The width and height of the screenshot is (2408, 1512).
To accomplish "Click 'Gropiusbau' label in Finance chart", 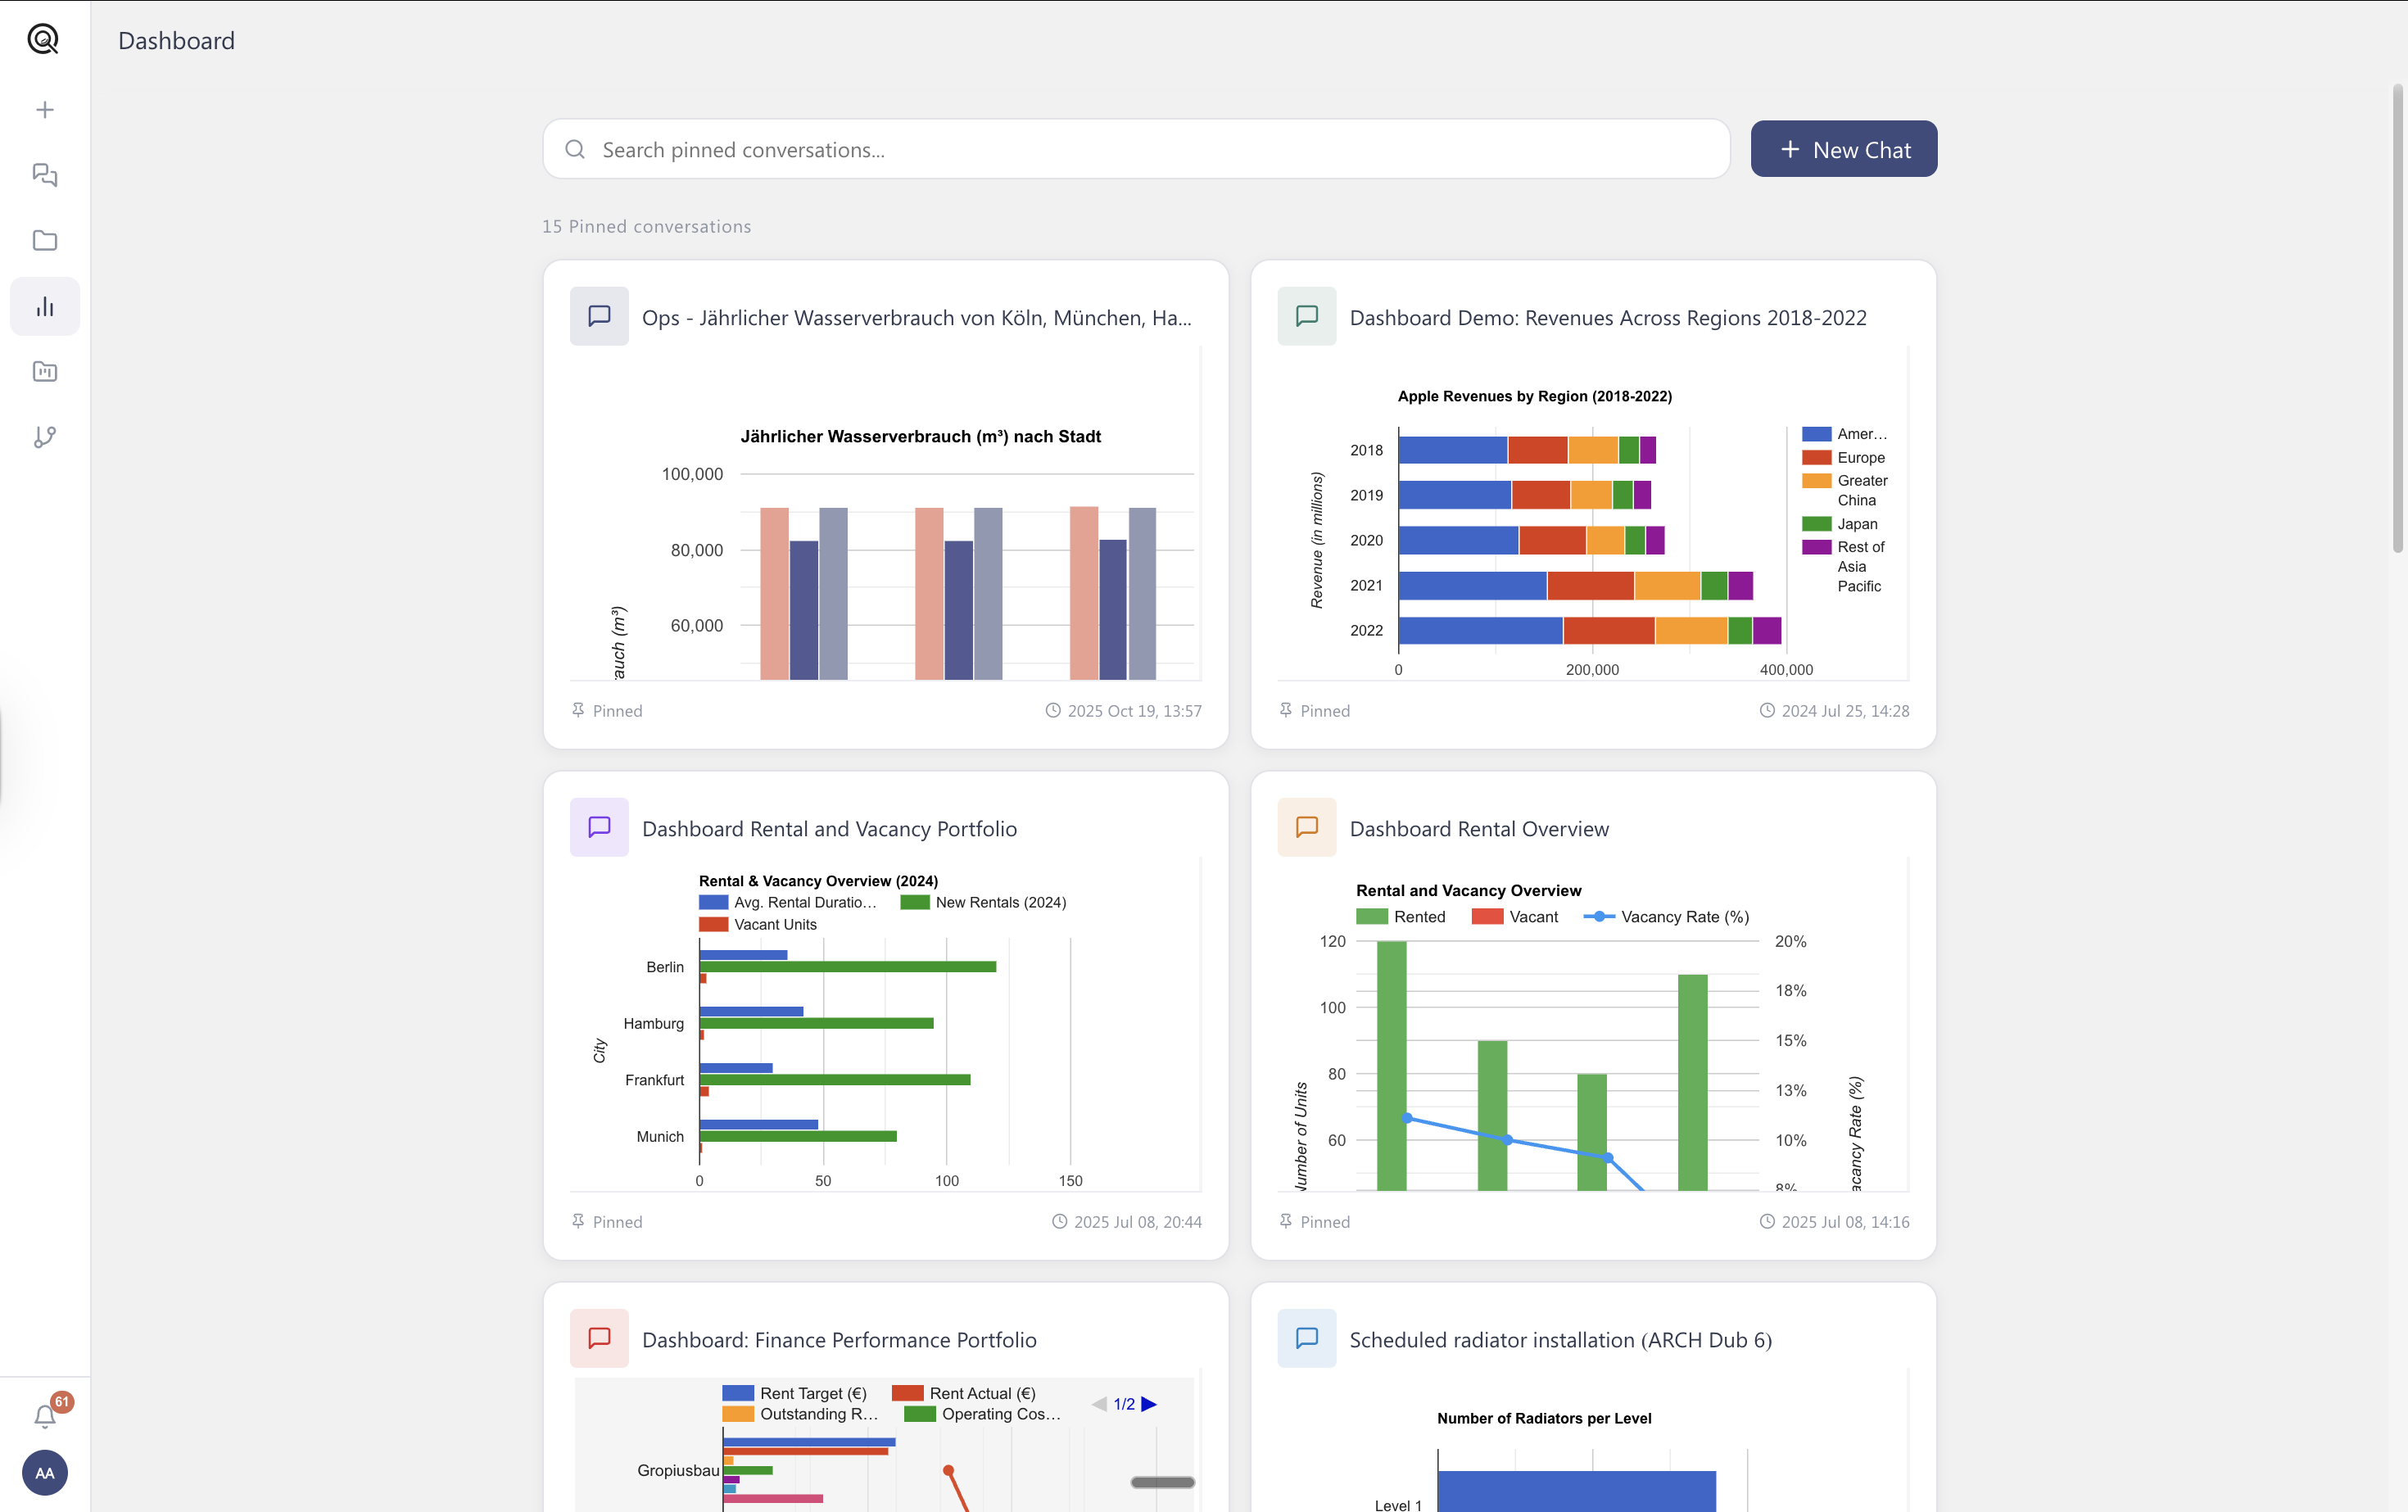I will 678,1470.
